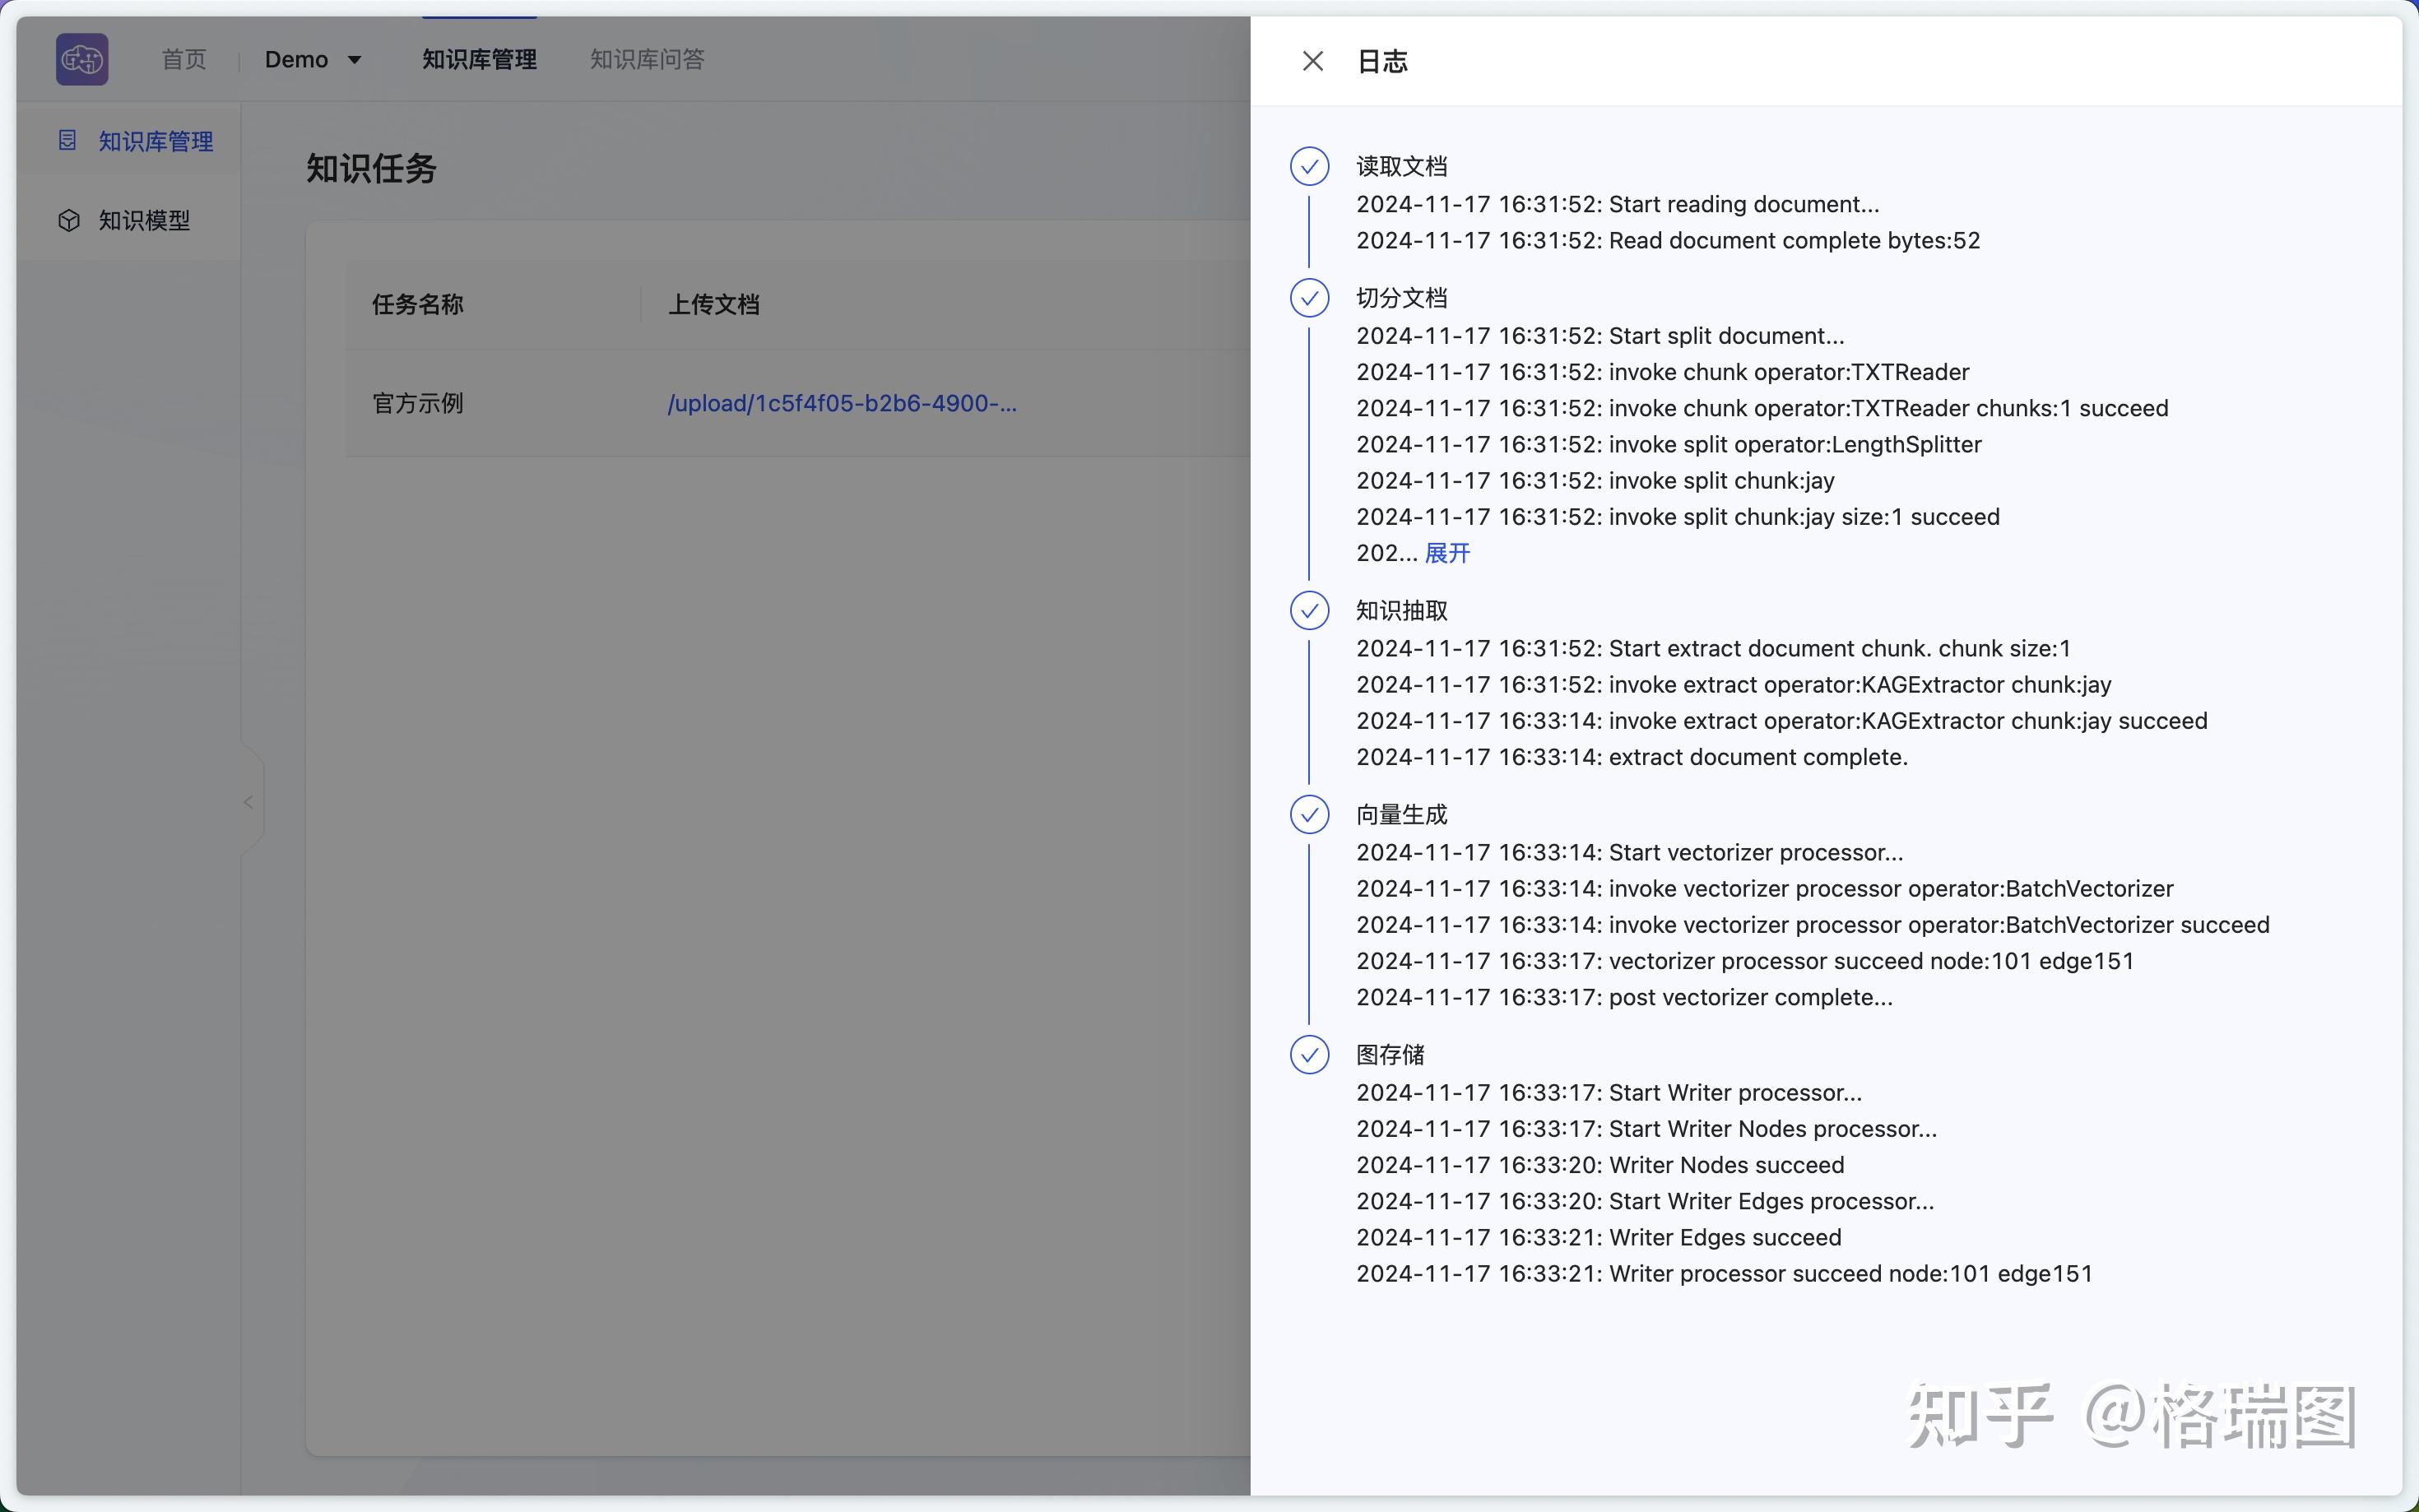Click the check icon beside 读取文档
The image size is (2419, 1512).
(x=1310, y=166)
